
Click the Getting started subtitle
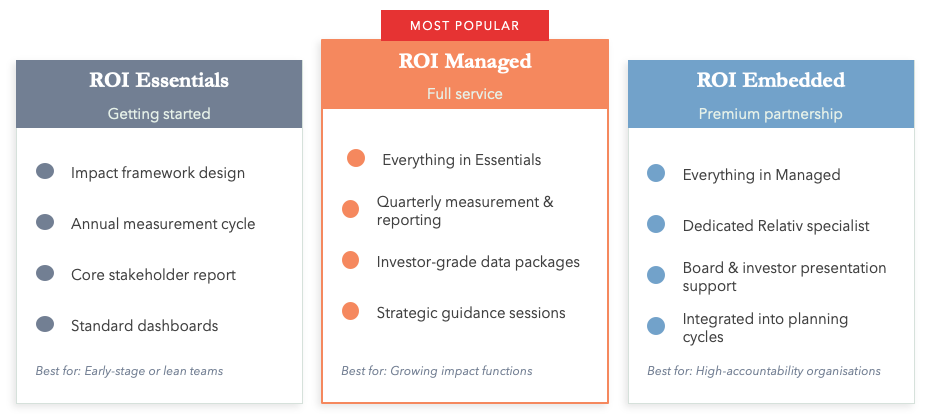click(x=159, y=114)
